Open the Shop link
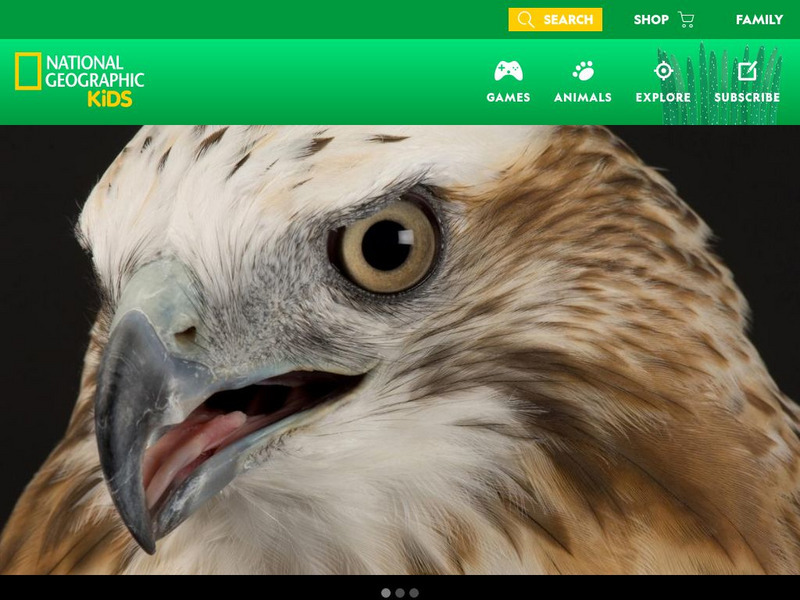 tap(651, 19)
